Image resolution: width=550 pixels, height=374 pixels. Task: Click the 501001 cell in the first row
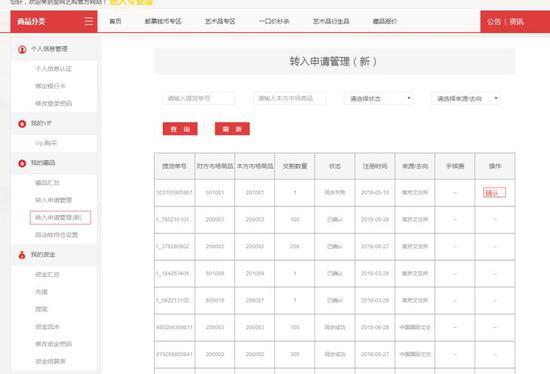pyautogui.click(x=215, y=193)
